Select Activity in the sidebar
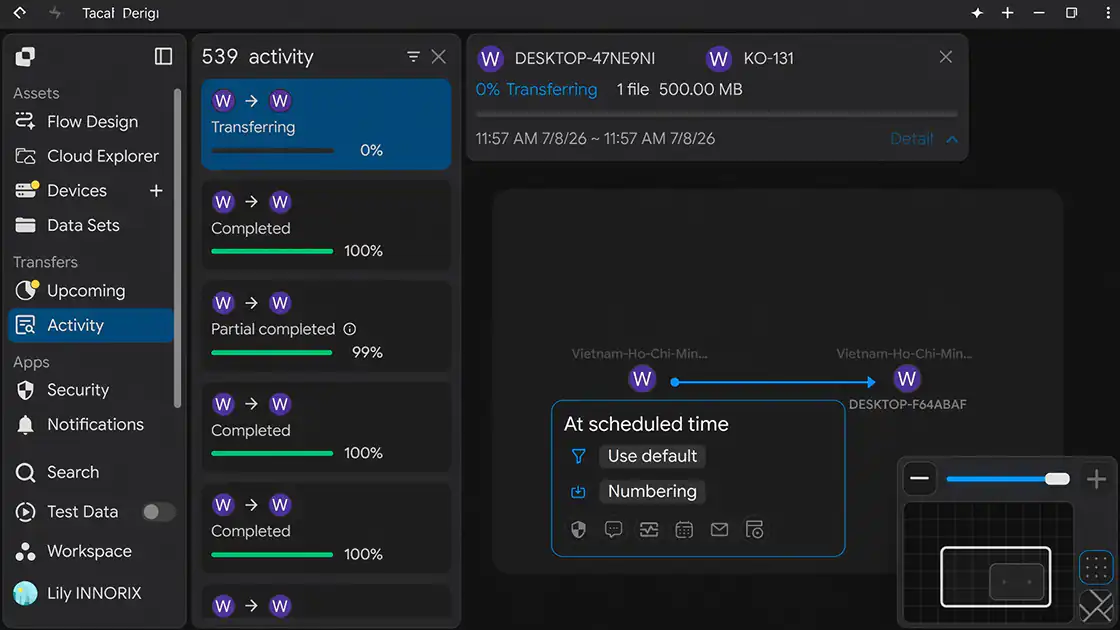The width and height of the screenshot is (1120, 630). tap(91, 325)
